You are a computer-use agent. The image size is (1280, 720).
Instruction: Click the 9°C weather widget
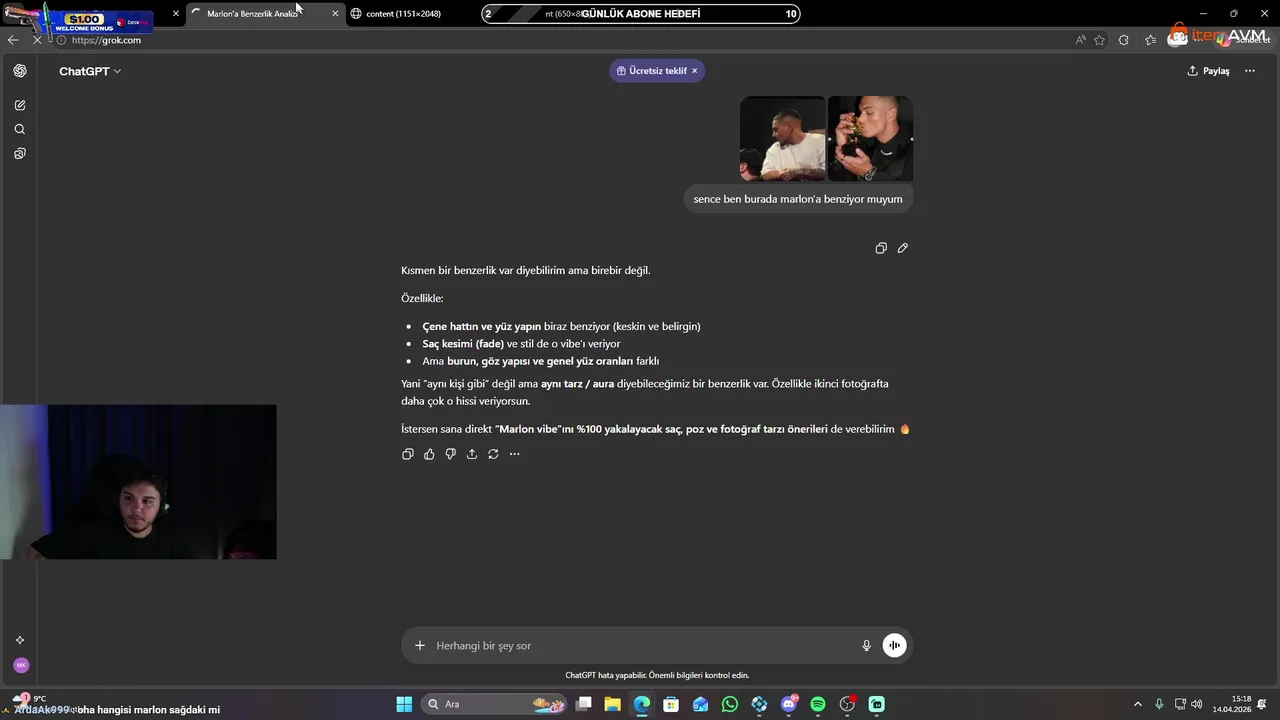[x=28, y=699]
